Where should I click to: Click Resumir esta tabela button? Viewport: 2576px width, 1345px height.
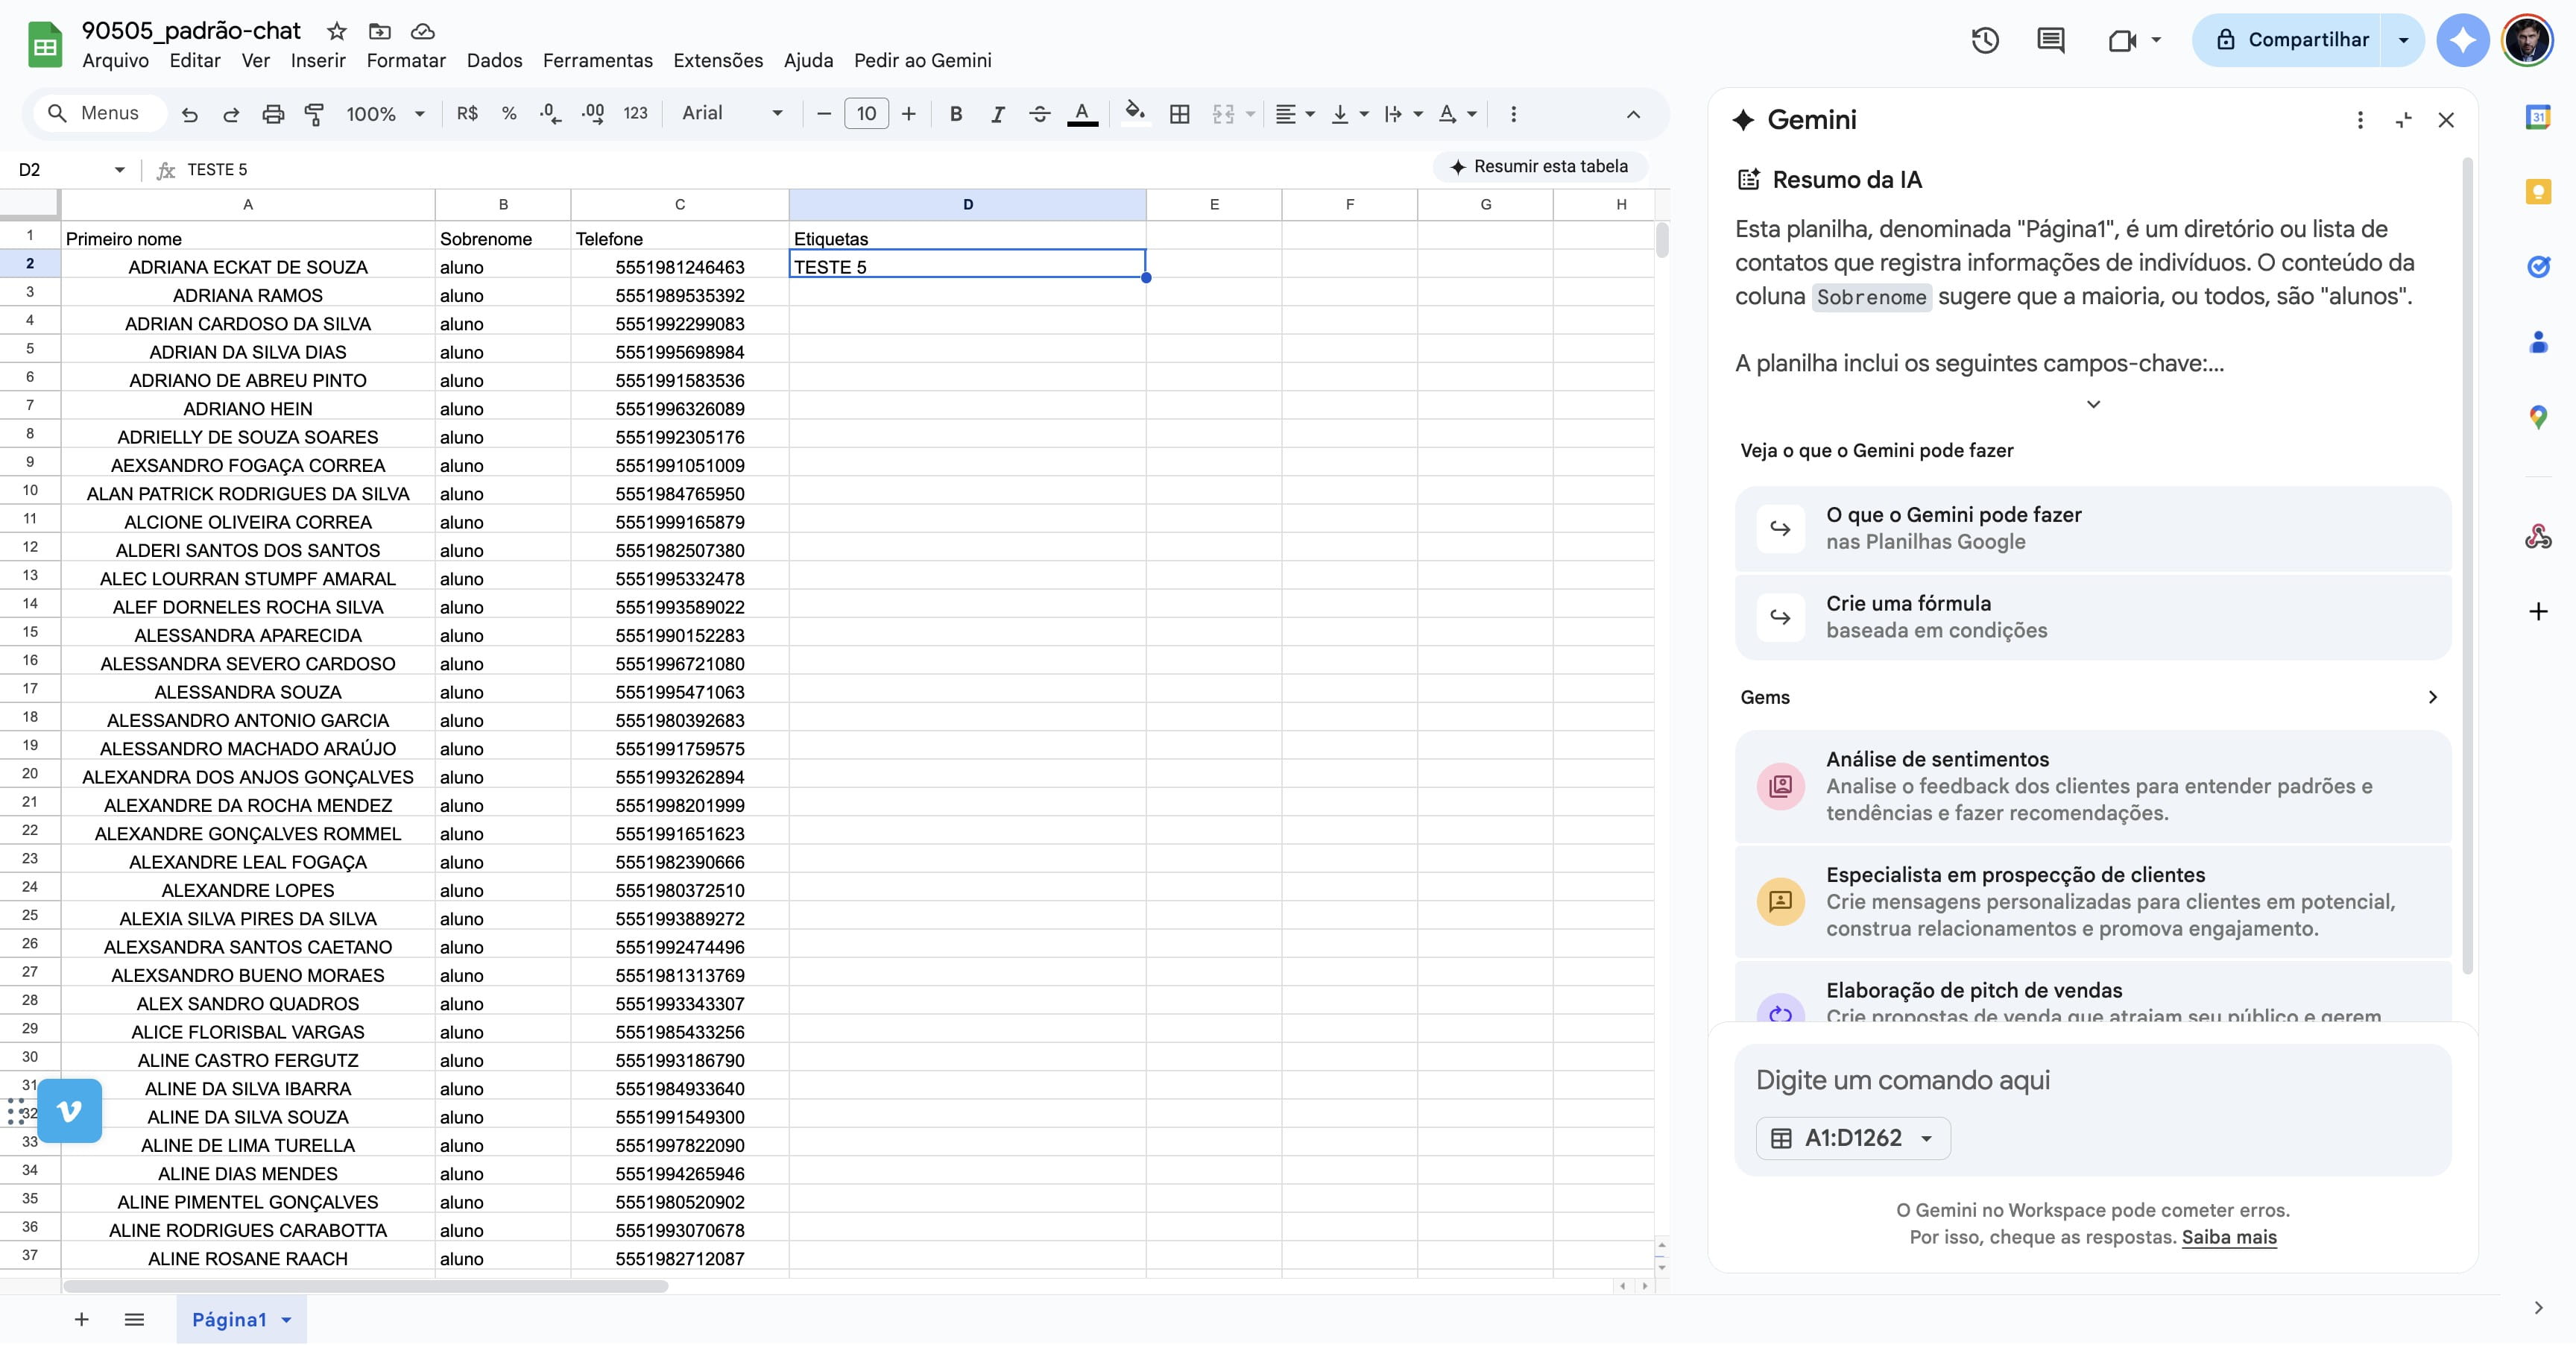click(1539, 166)
